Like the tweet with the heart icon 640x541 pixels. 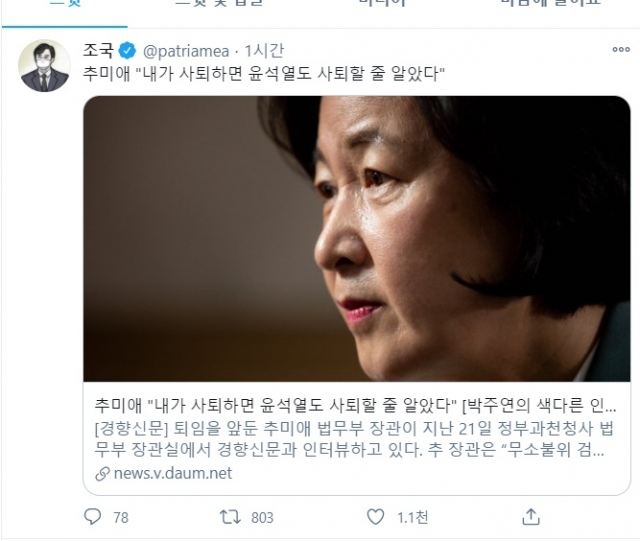pos(375,517)
